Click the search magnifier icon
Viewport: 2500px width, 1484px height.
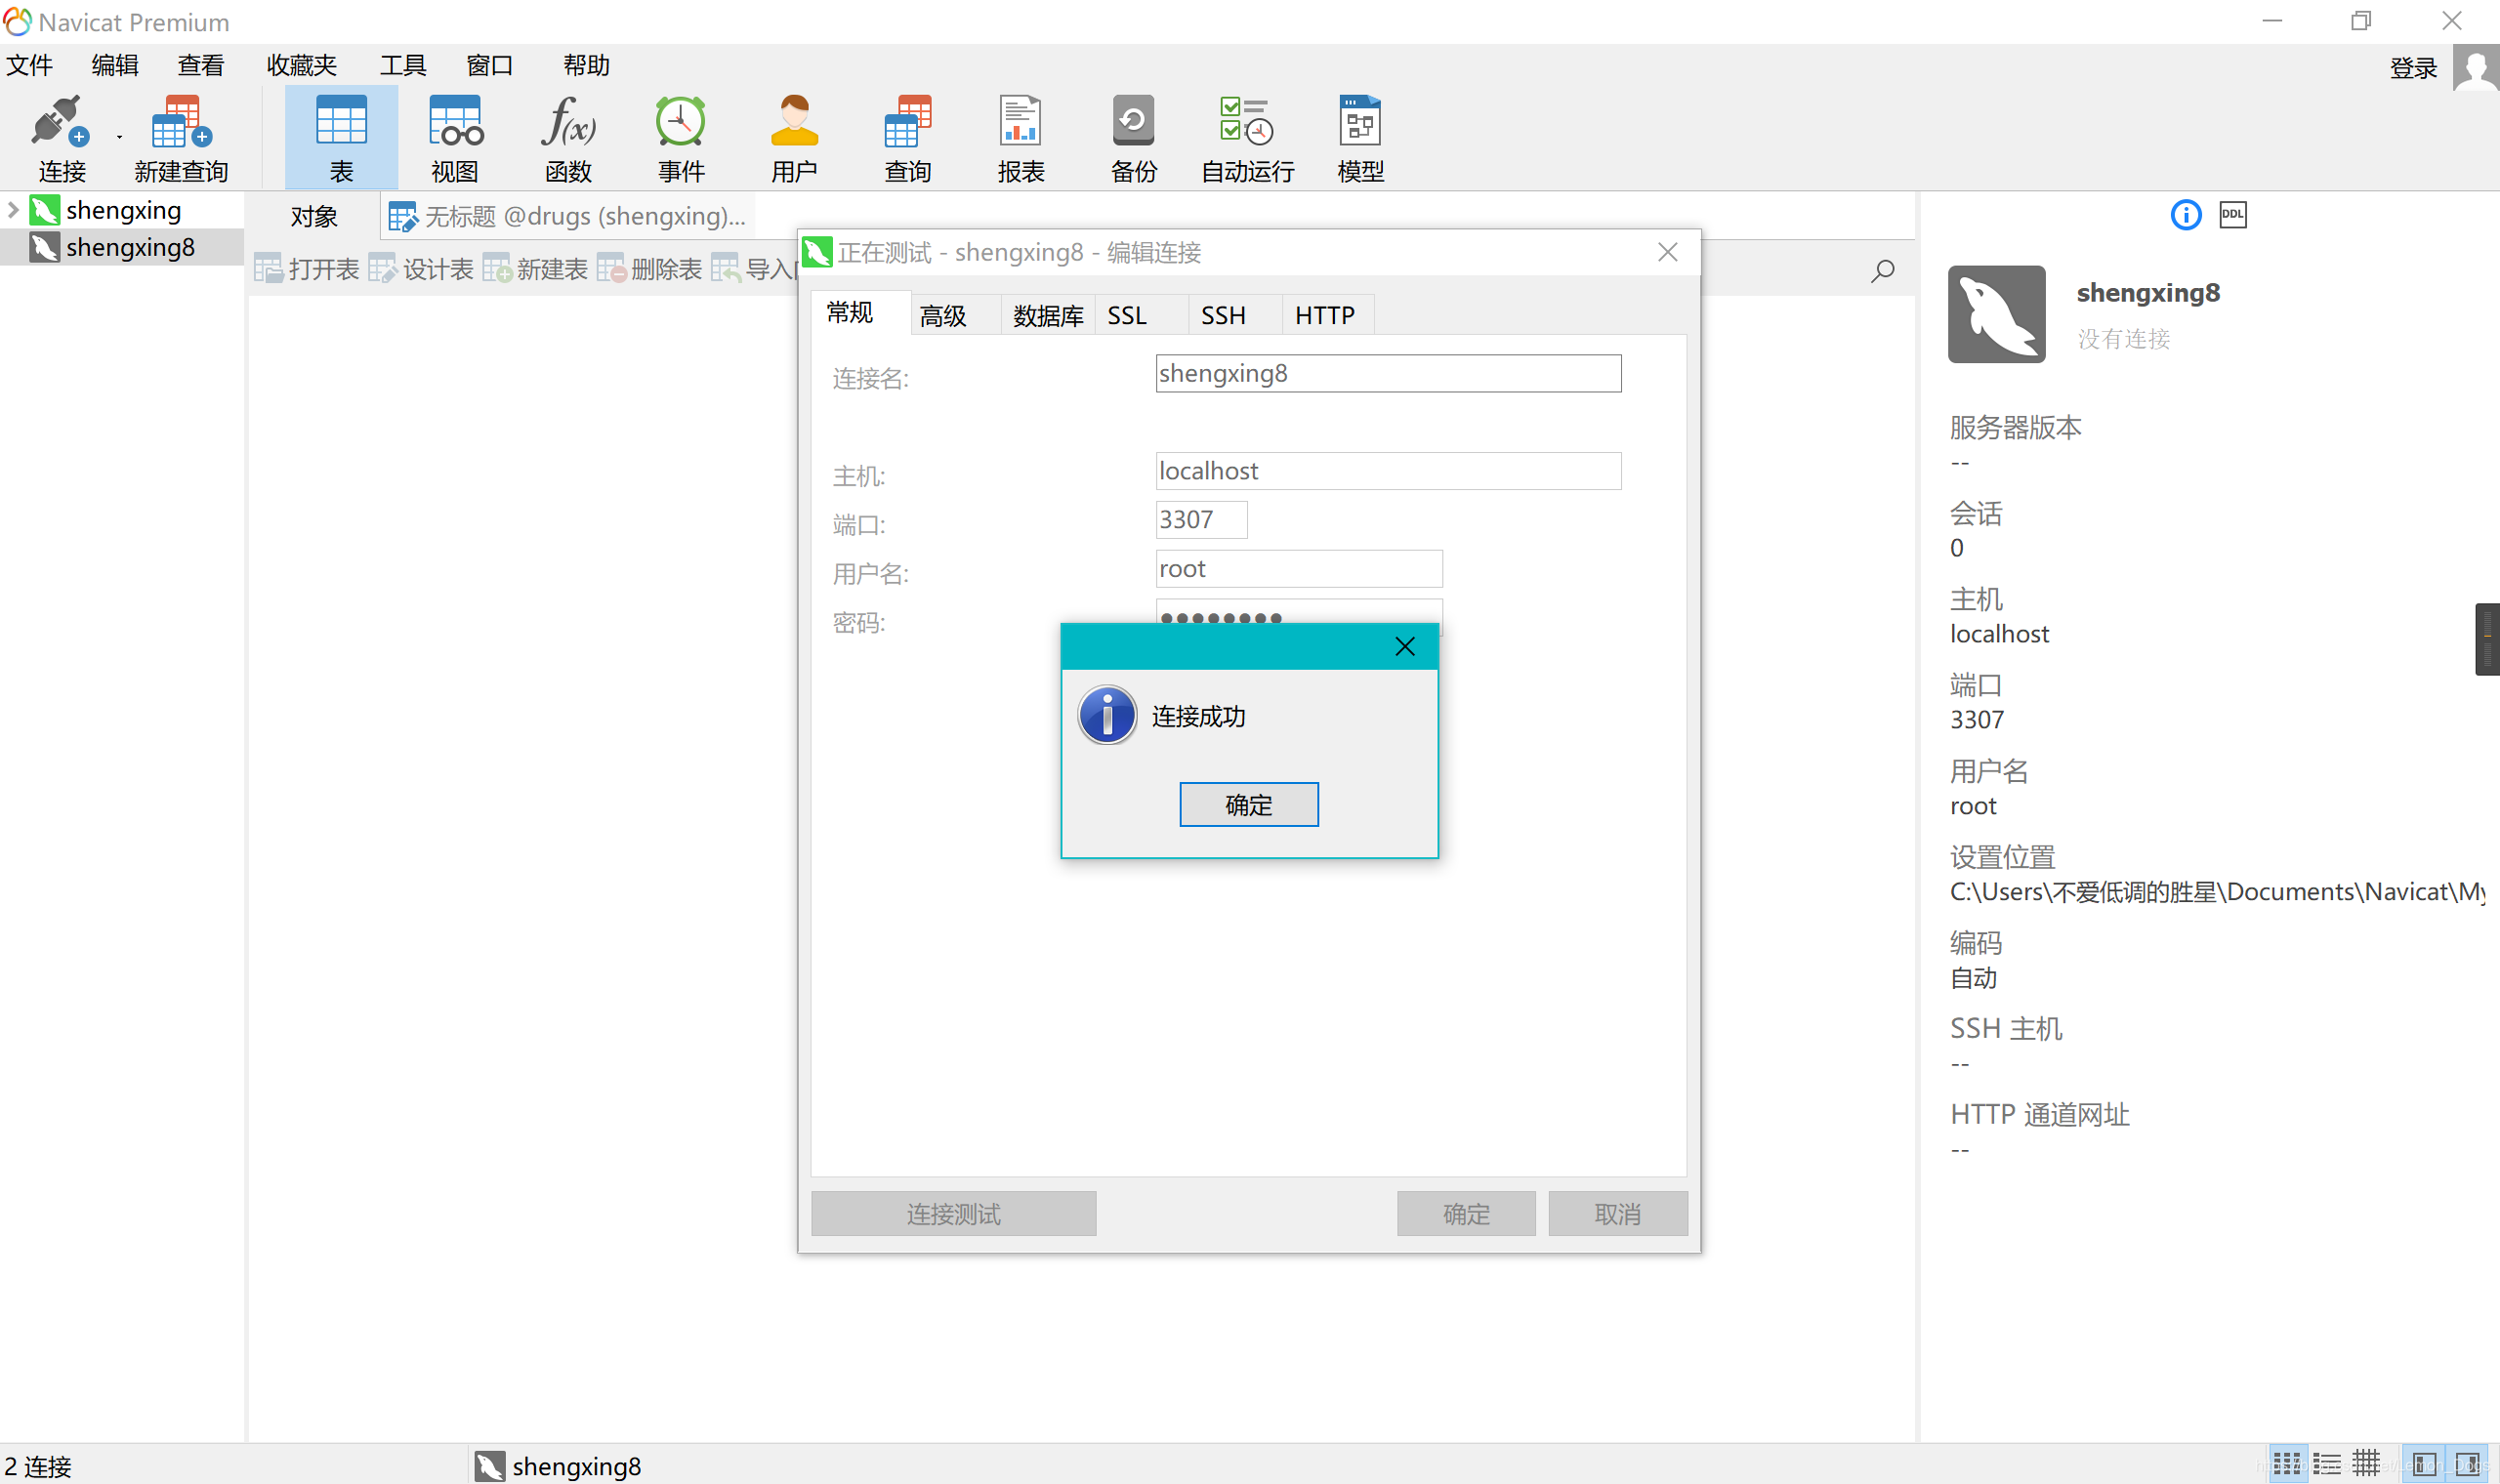[1882, 271]
